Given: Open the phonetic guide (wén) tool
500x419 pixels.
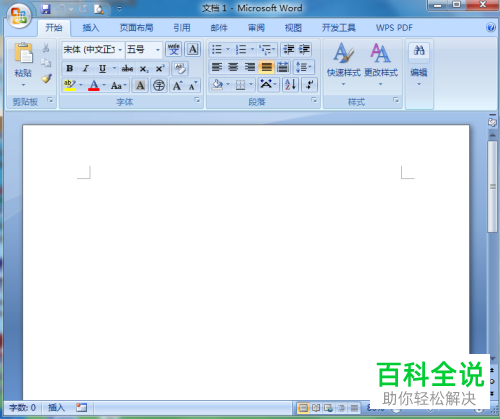Looking at the screenshot, I should point(173,50).
